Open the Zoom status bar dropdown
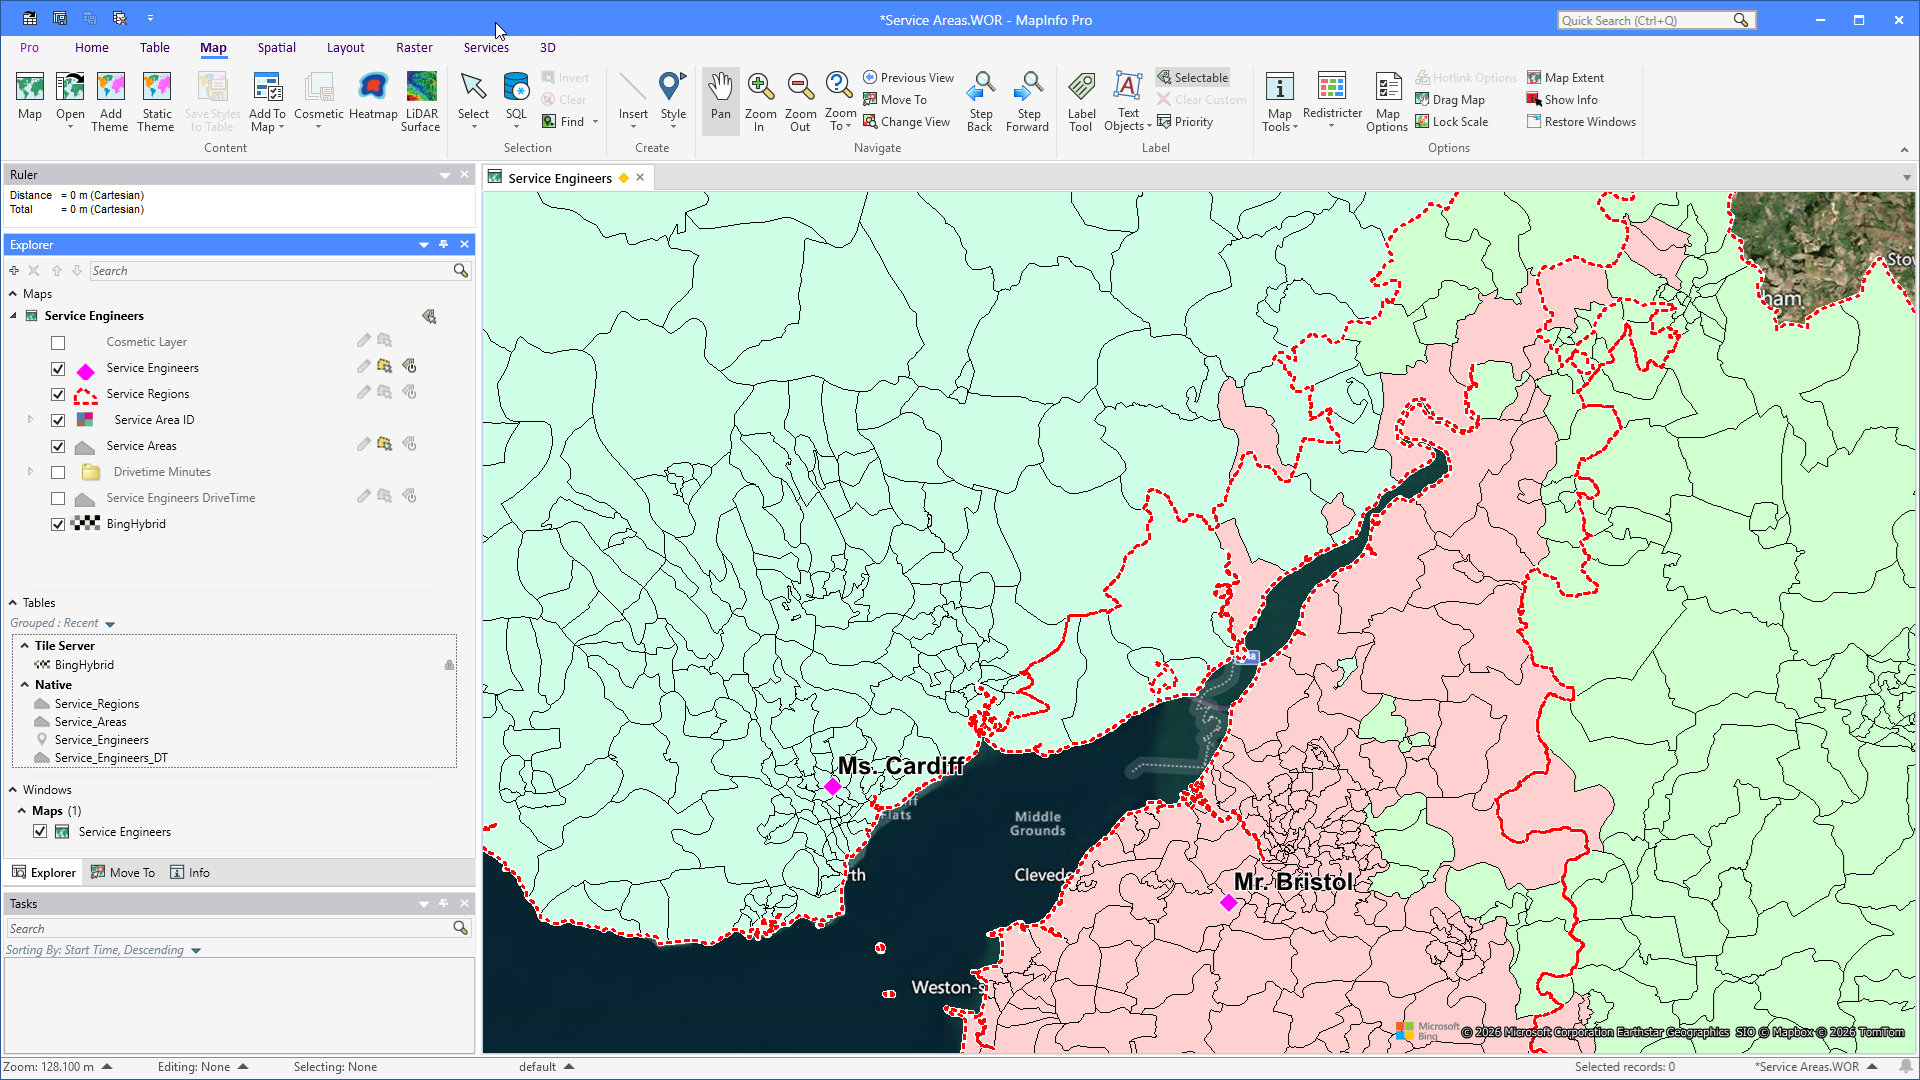 pos(107,1067)
